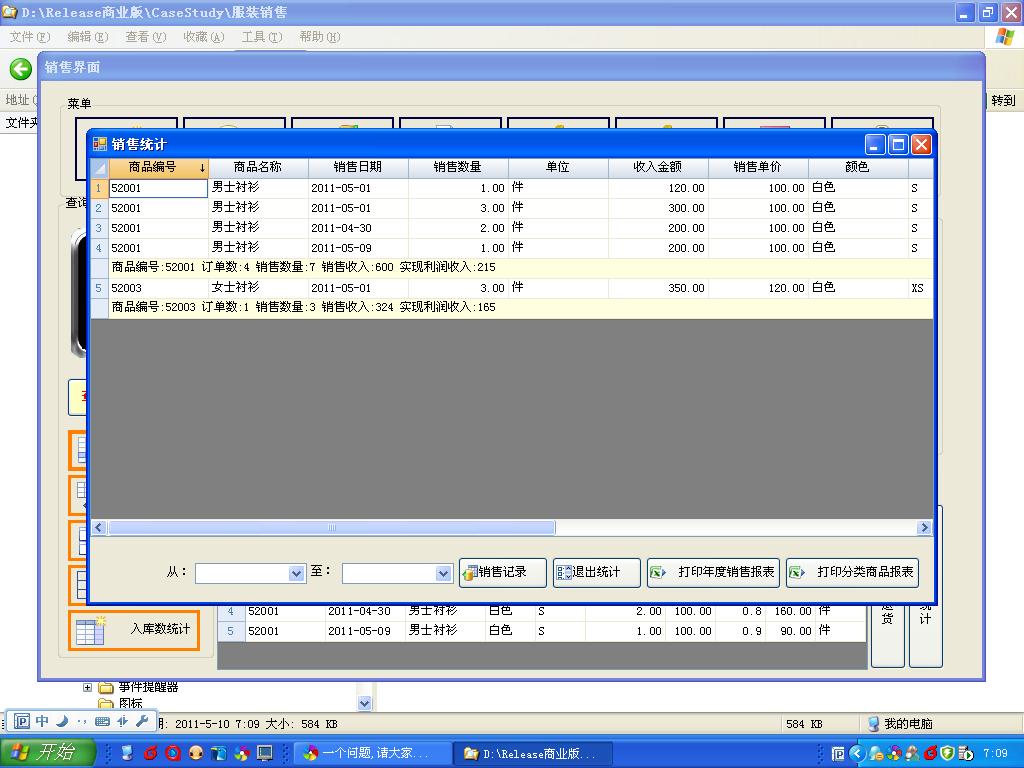Click the 销售记录 button icon
Image resolution: width=1024 pixels, height=768 pixels.
point(469,573)
